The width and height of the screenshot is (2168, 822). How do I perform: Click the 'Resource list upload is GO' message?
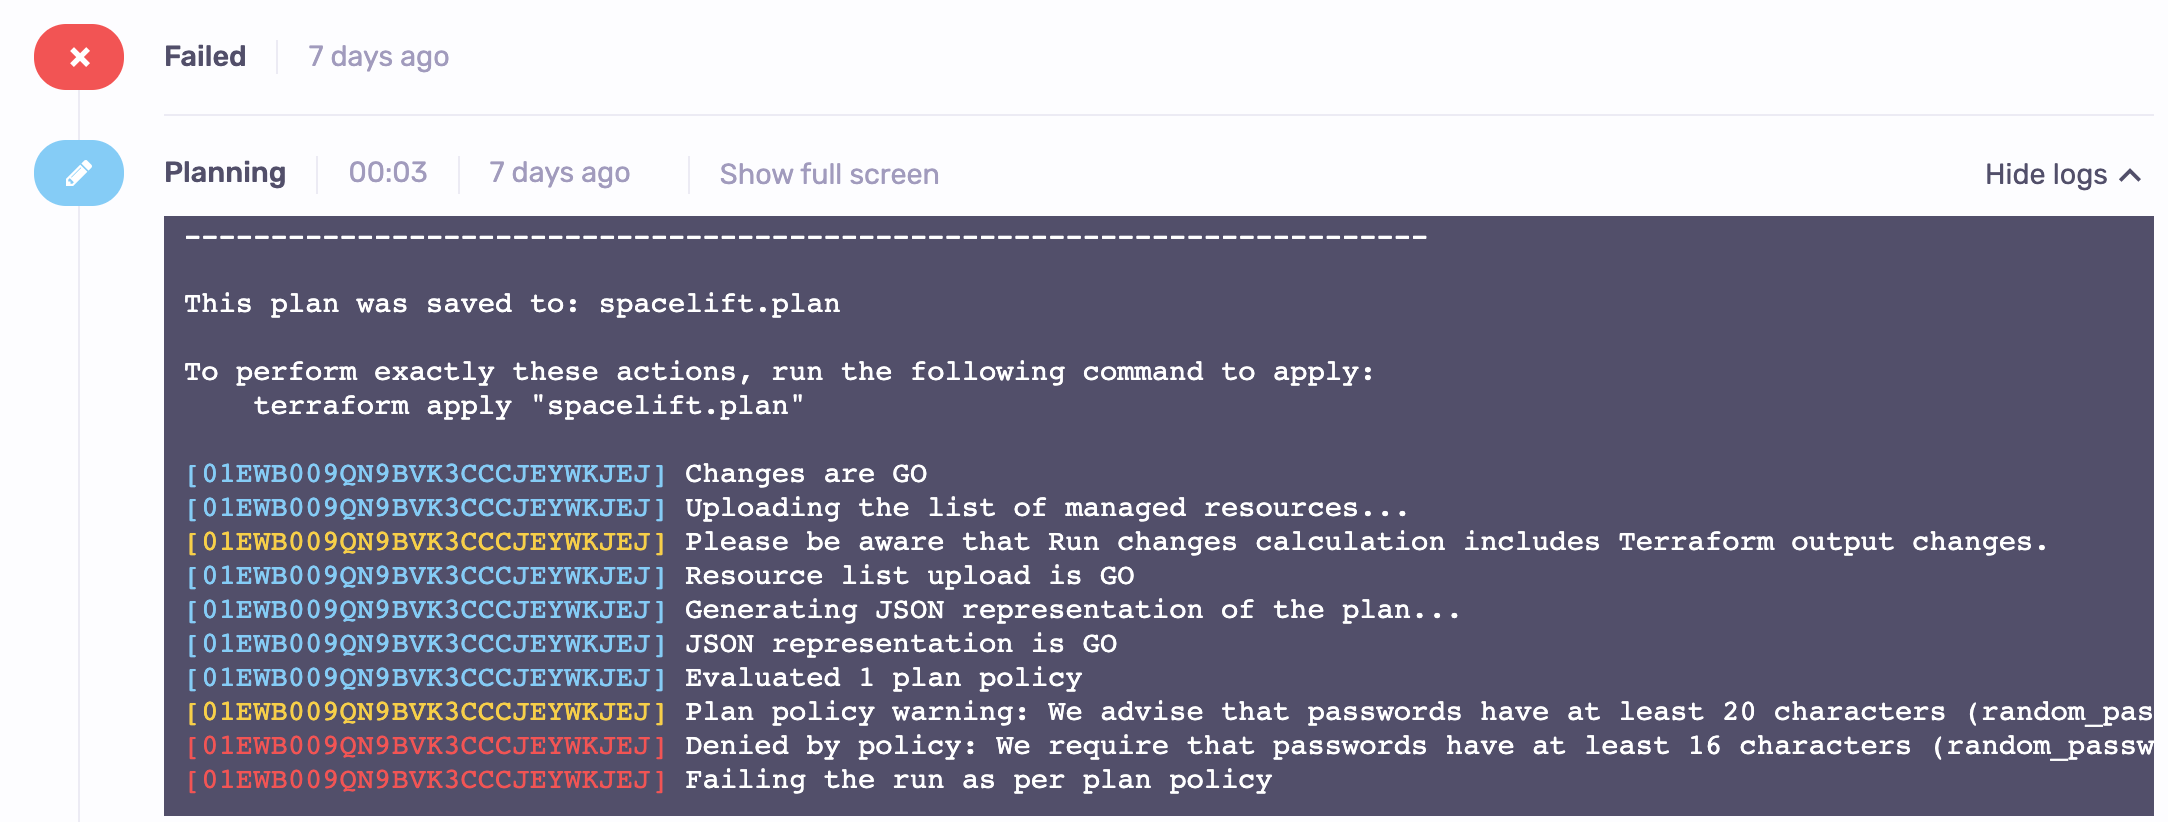click(x=909, y=576)
